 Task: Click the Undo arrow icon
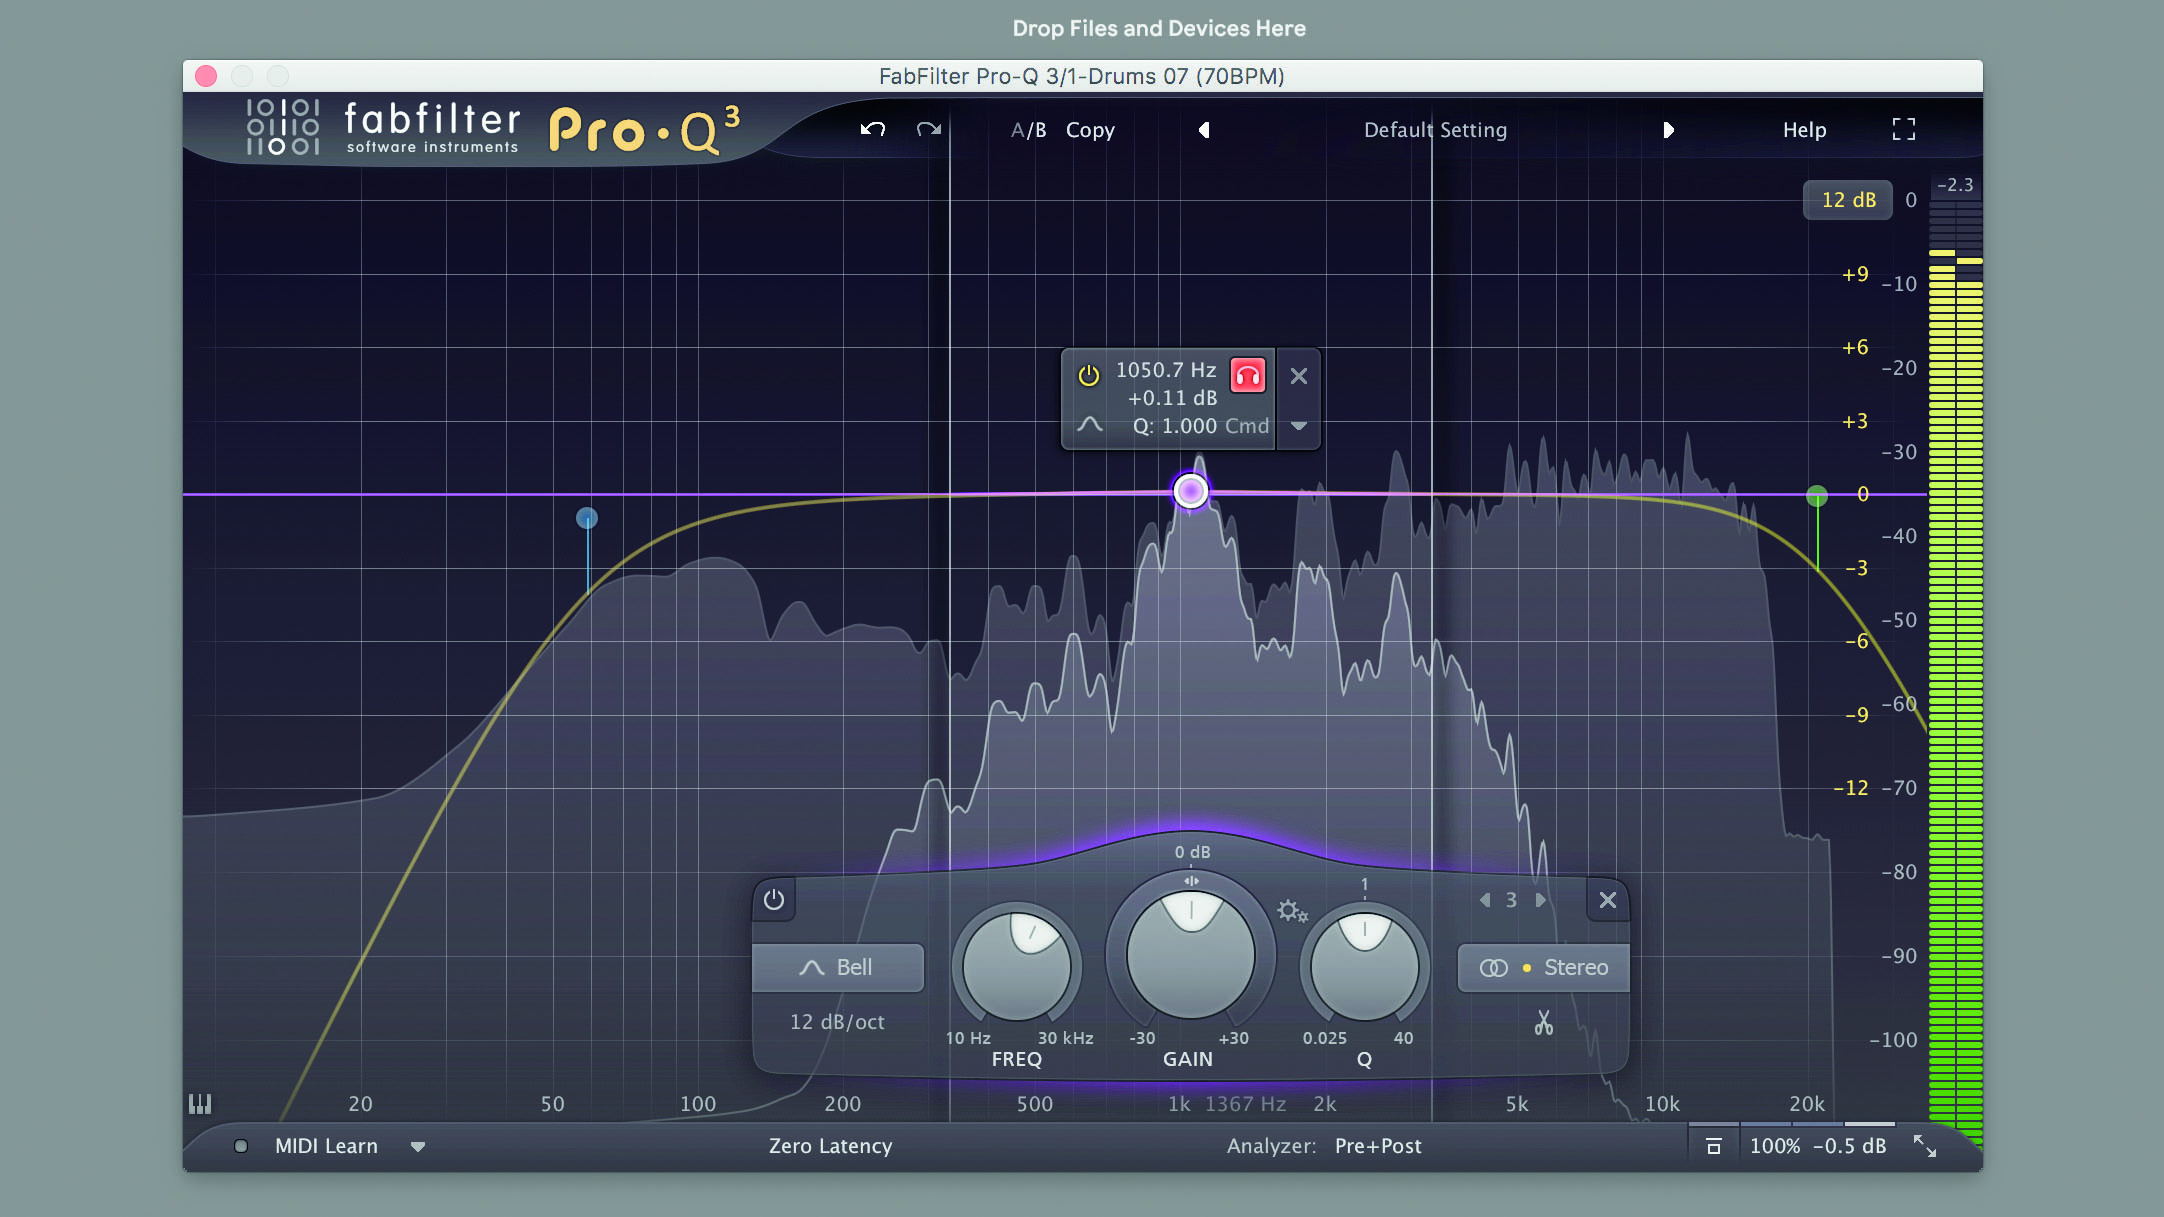click(x=872, y=129)
